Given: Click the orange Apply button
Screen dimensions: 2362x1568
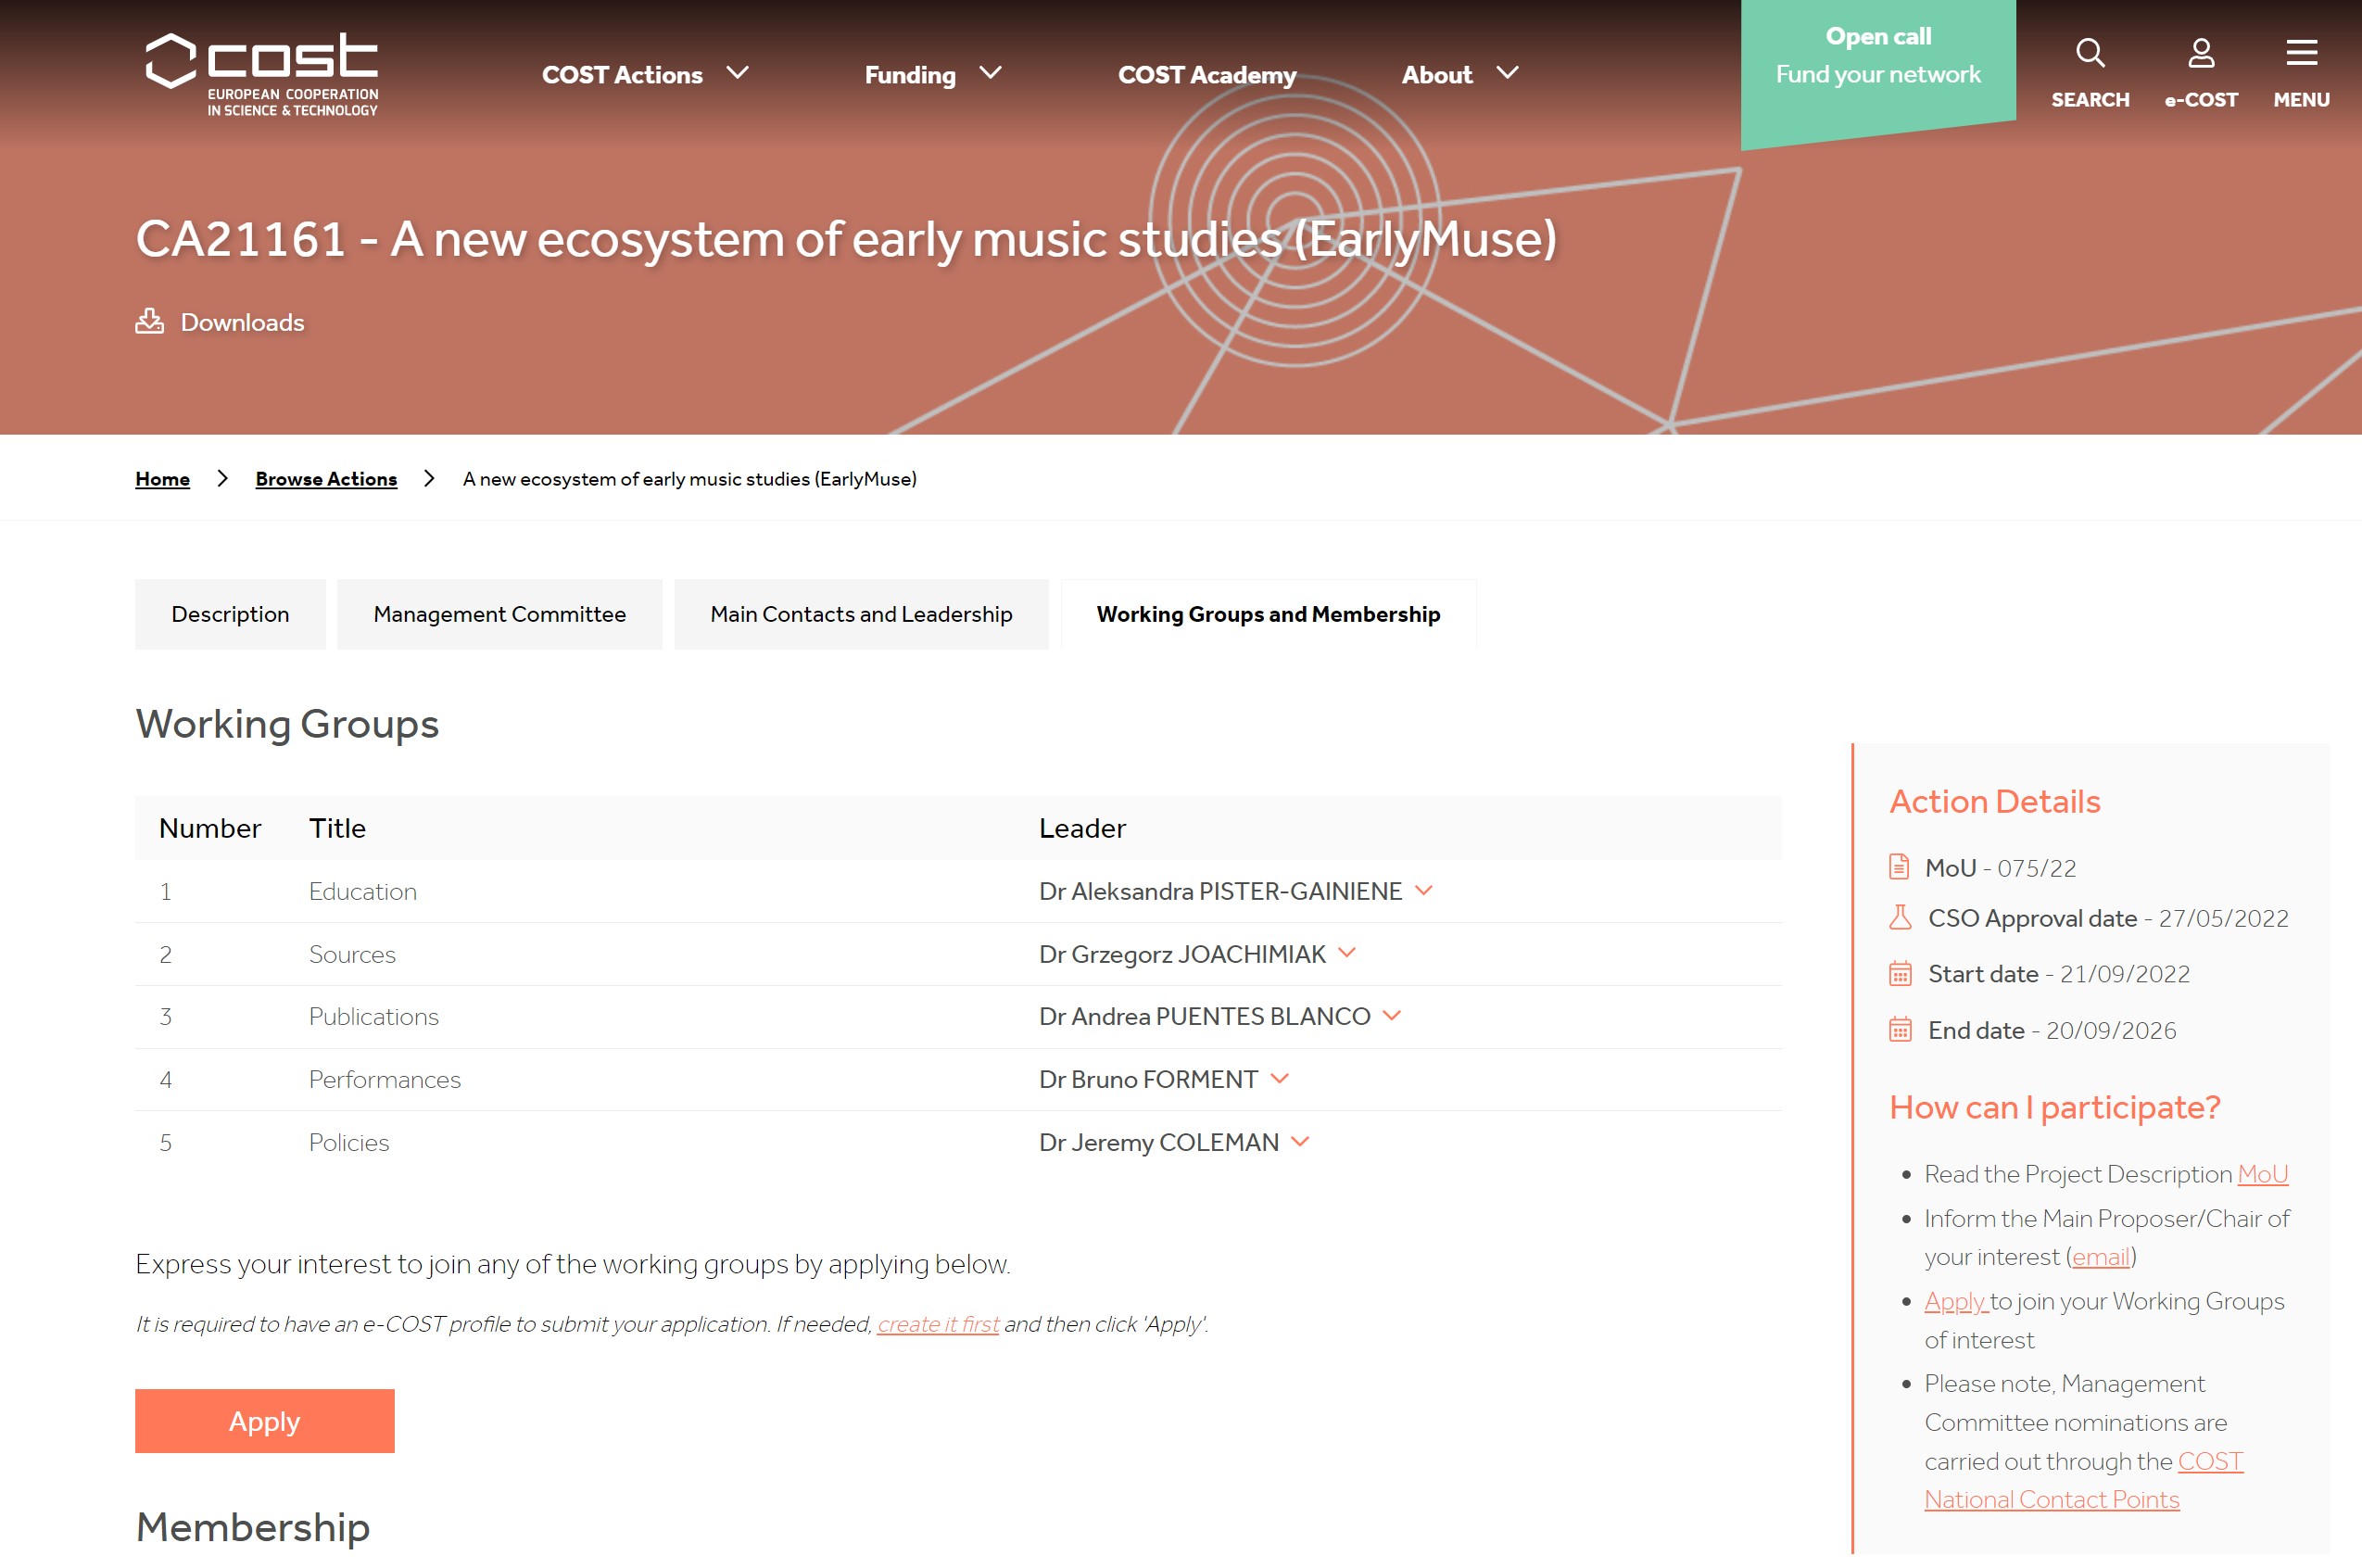Looking at the screenshot, I should click(264, 1421).
